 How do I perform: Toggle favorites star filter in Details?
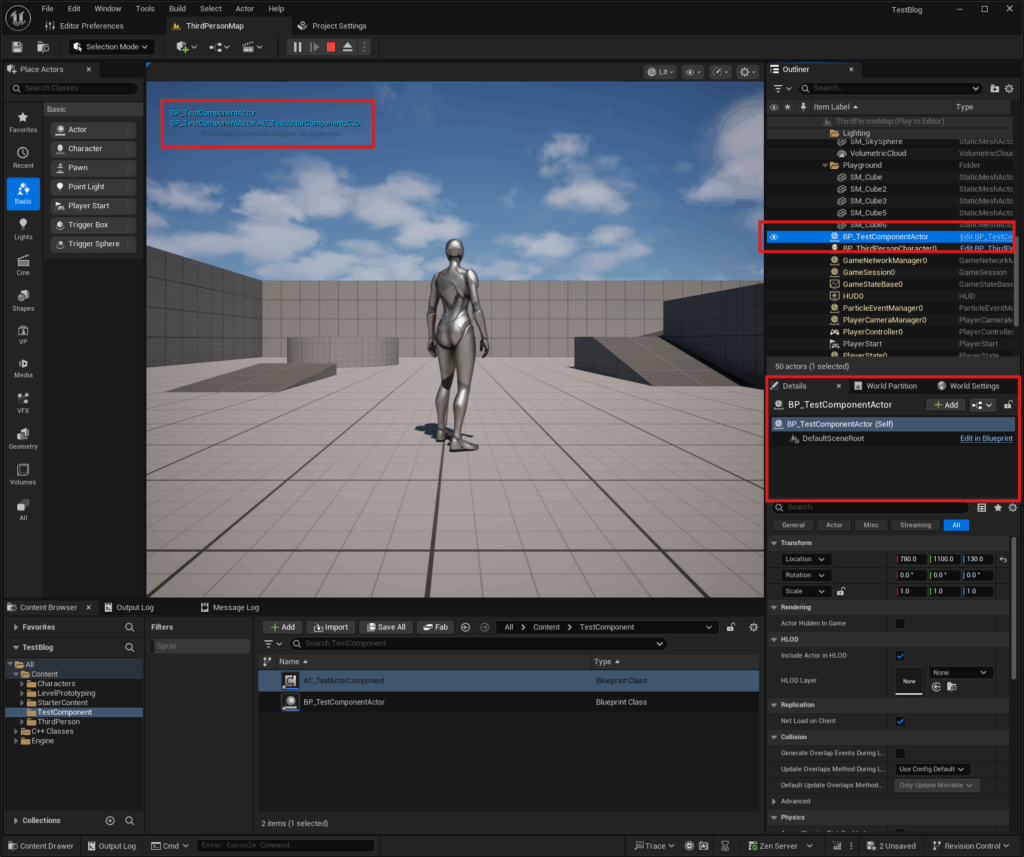click(x=998, y=508)
